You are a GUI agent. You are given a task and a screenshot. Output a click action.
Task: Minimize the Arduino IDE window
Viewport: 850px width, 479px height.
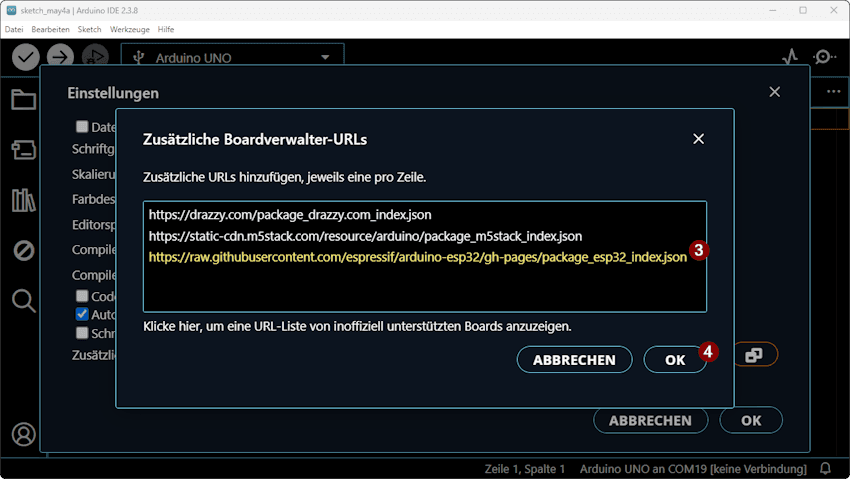tap(773, 10)
